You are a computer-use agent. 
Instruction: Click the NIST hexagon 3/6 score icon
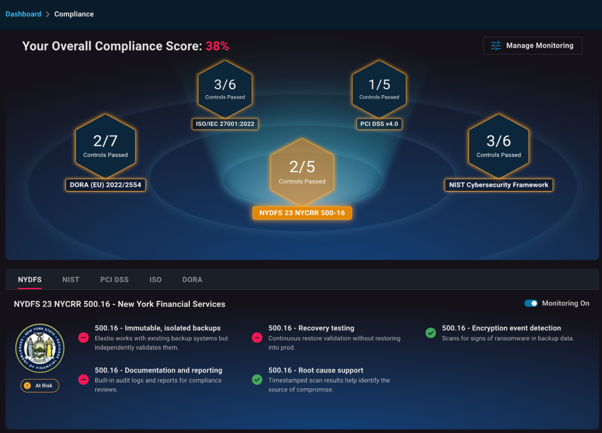497,146
